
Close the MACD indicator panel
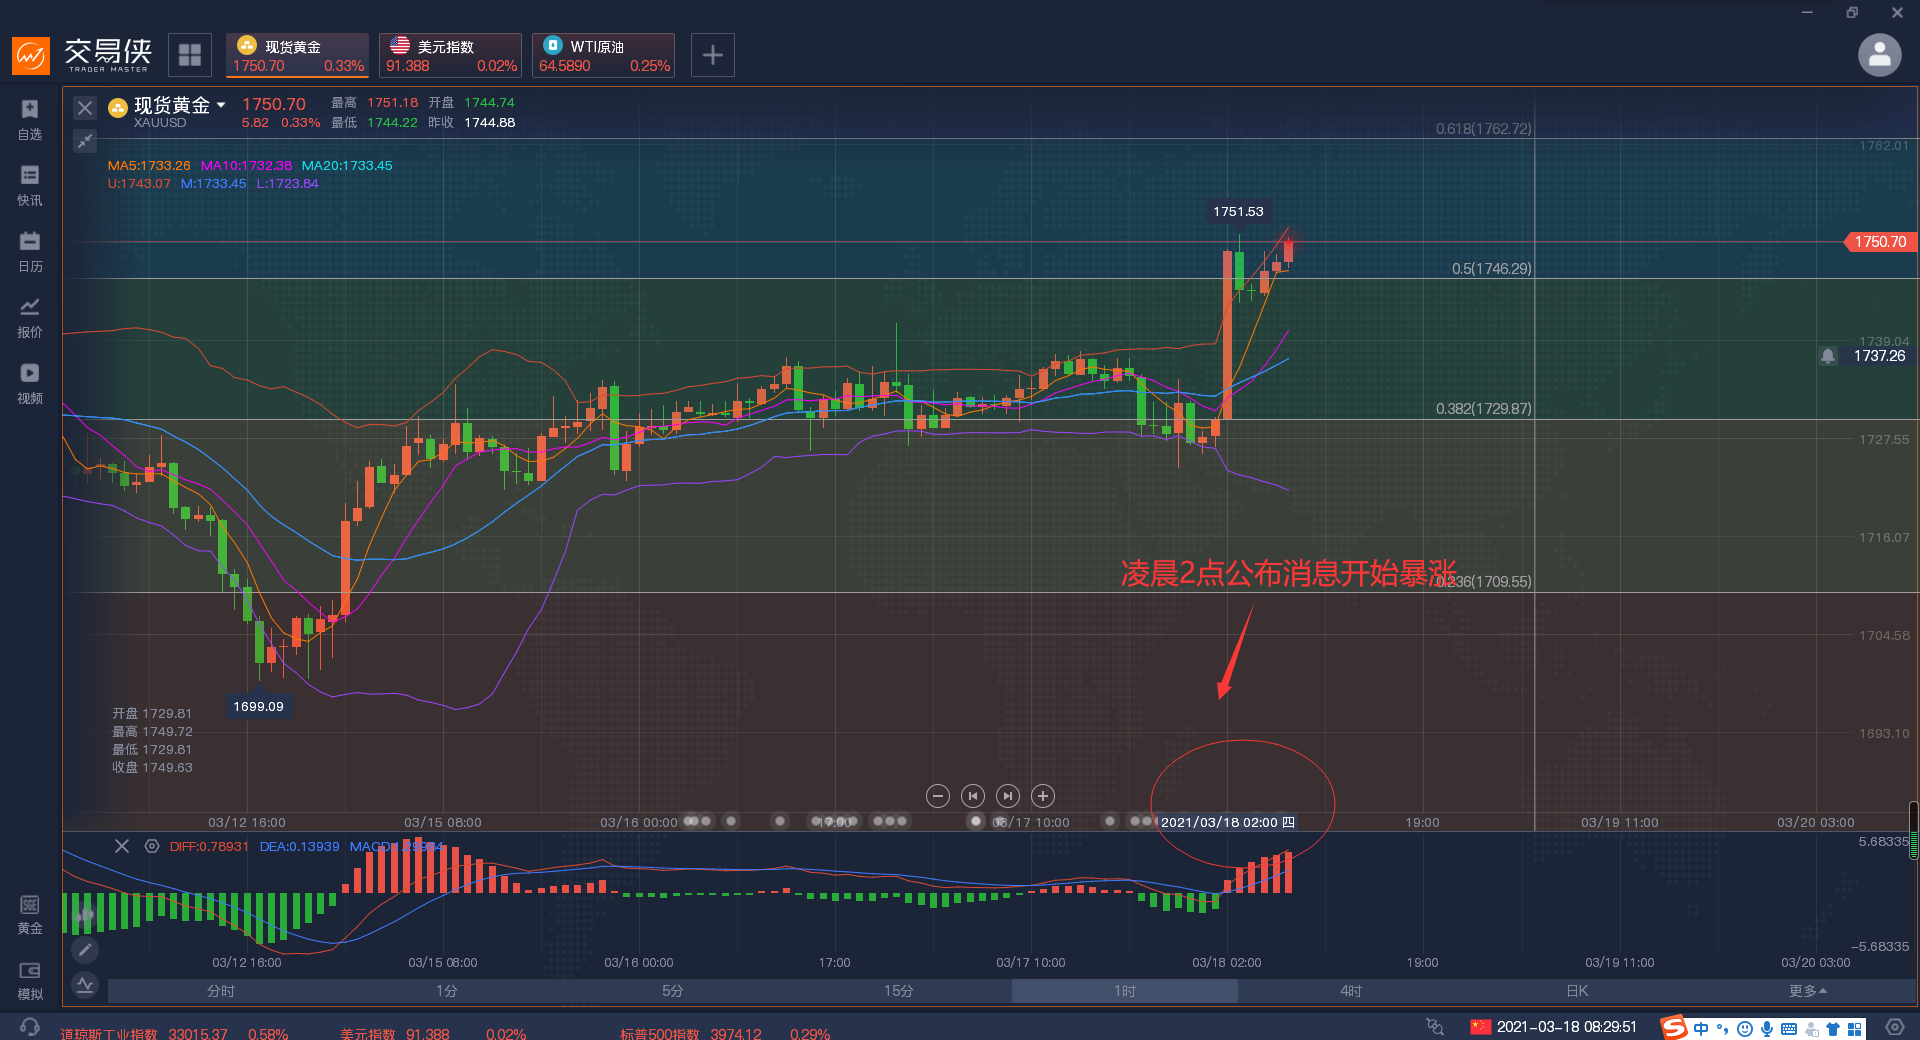point(122,846)
